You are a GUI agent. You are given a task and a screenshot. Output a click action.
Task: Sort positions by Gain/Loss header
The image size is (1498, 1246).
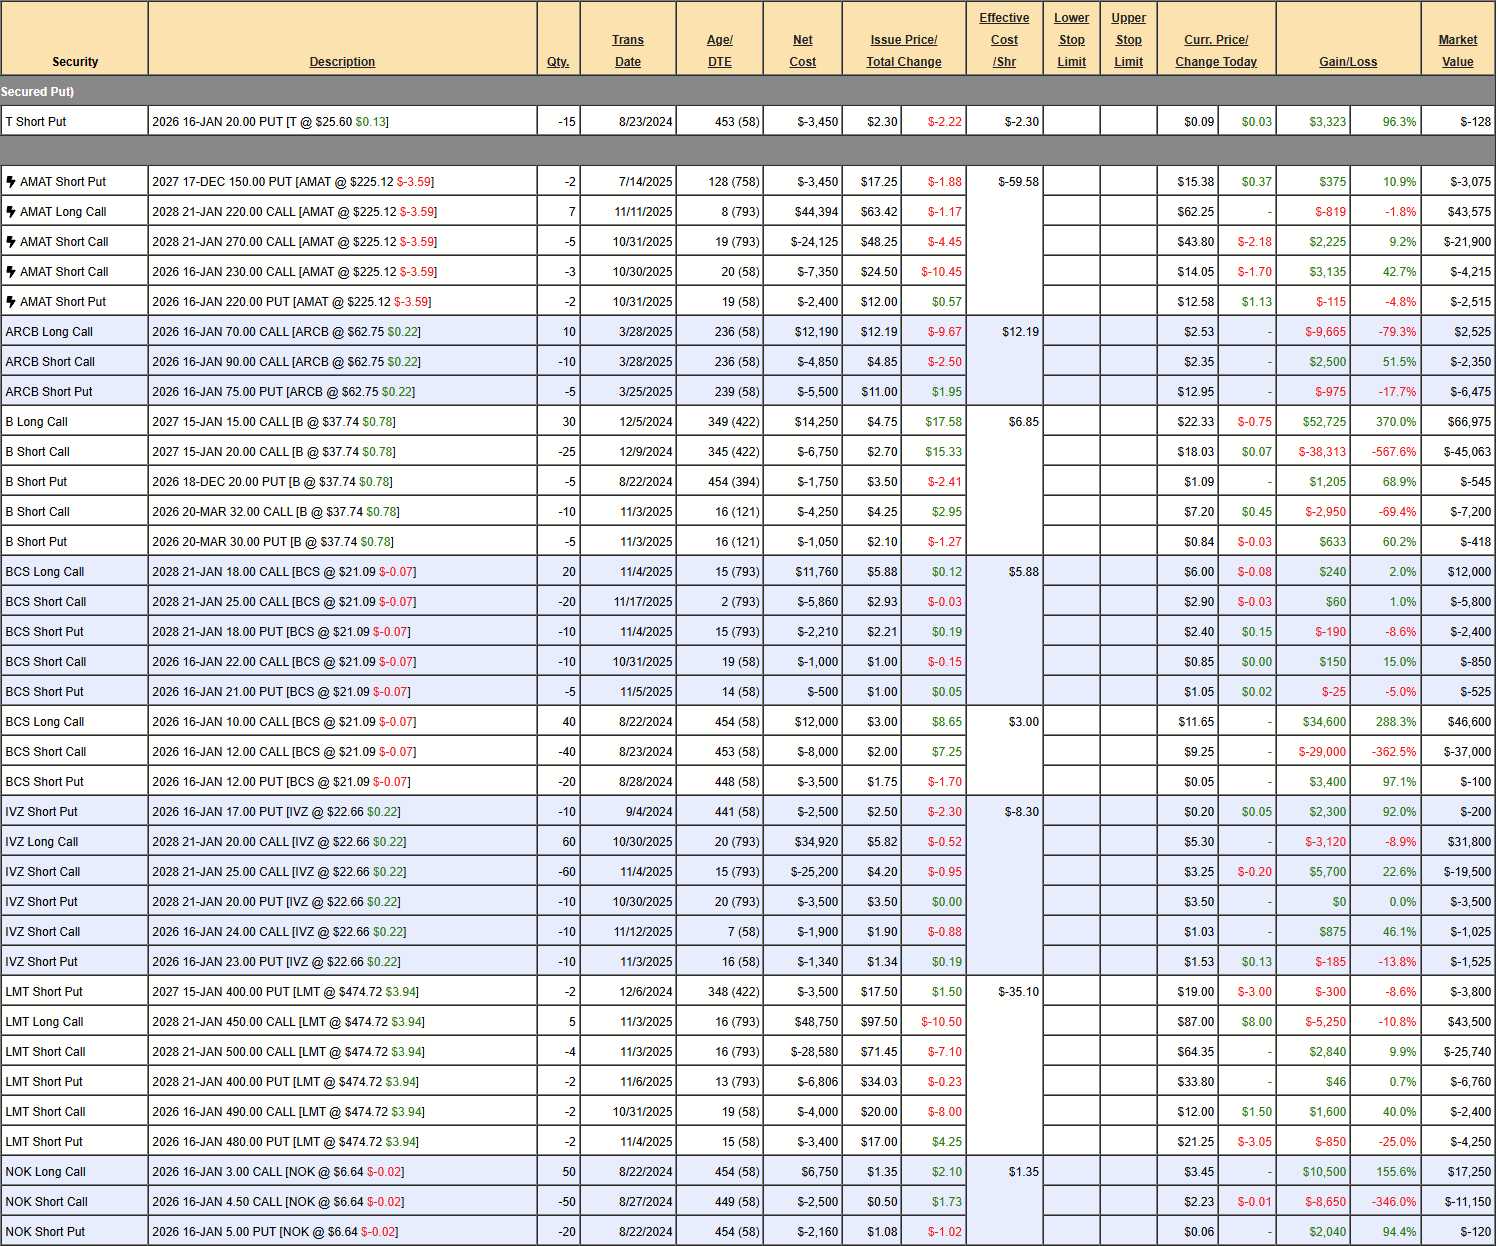[1348, 62]
